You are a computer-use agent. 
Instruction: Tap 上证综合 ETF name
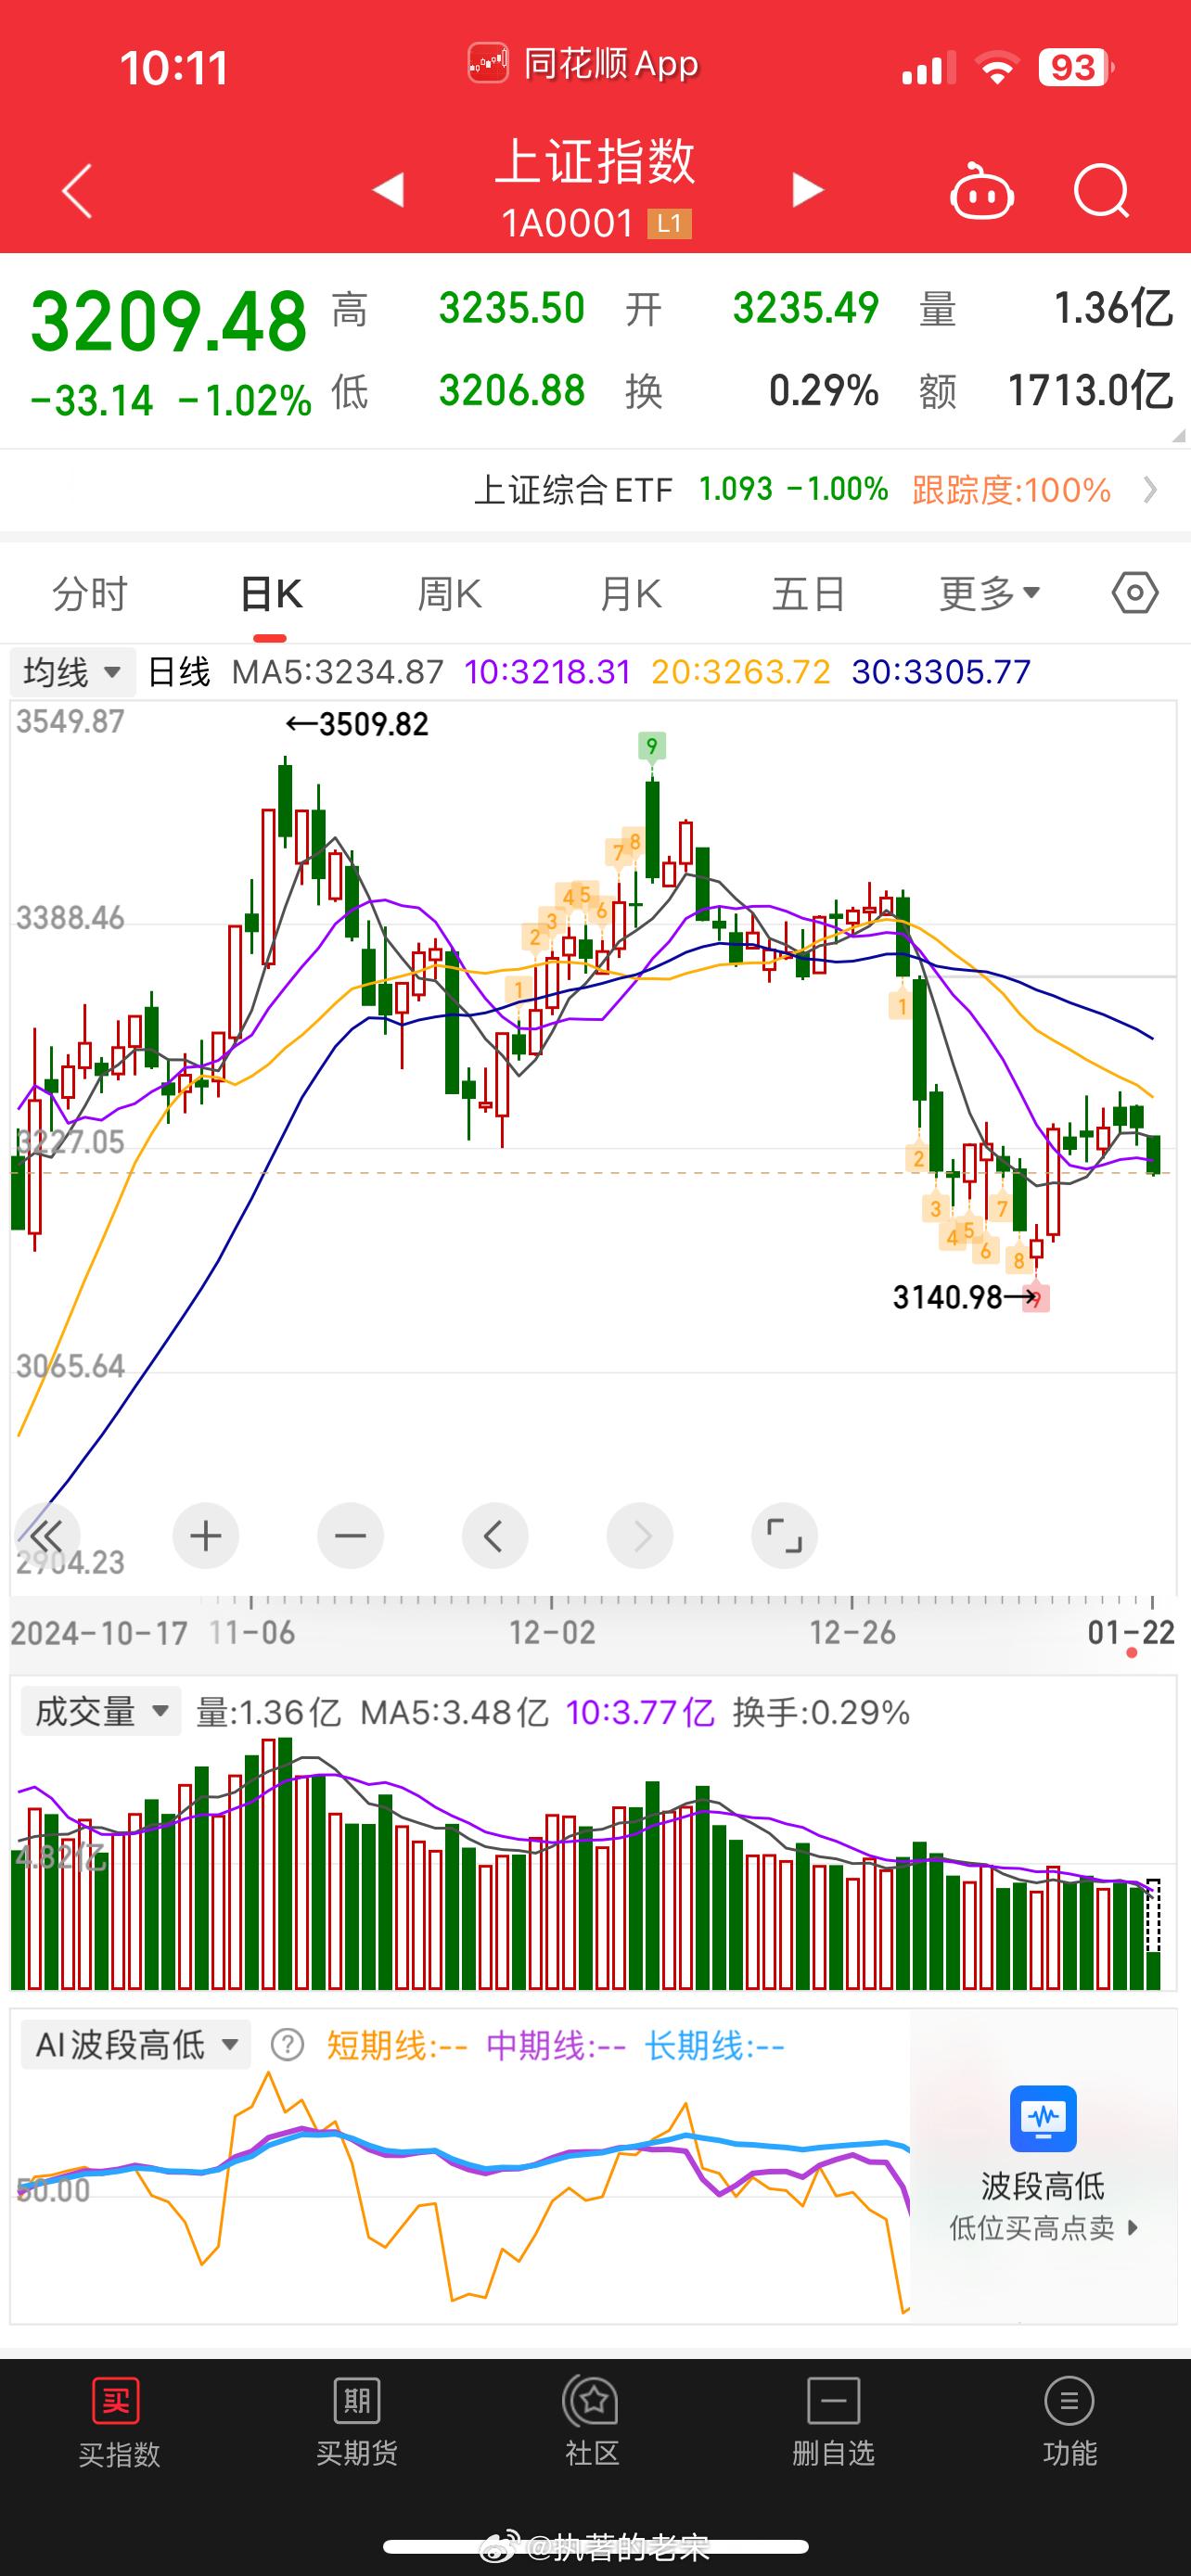573,490
